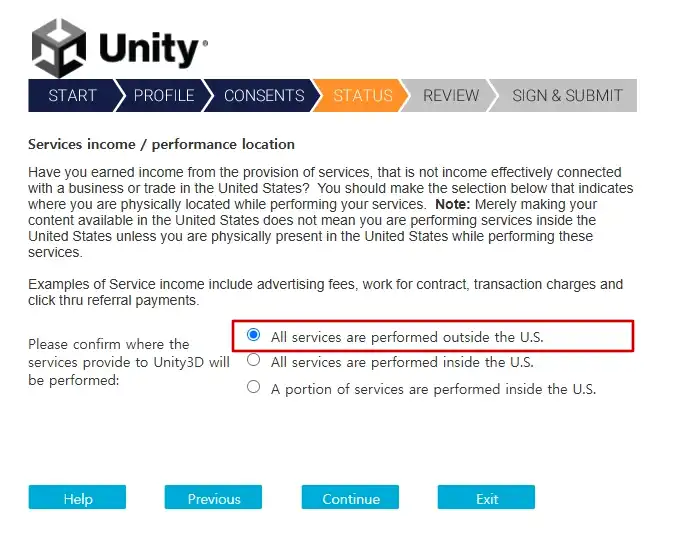Select the orange STATUS step
The height and width of the screenshot is (541, 680).
click(x=362, y=95)
